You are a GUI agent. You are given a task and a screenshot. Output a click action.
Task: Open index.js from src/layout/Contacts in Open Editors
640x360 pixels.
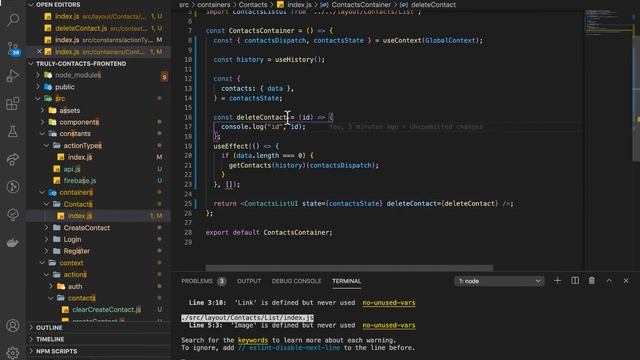pos(98,16)
